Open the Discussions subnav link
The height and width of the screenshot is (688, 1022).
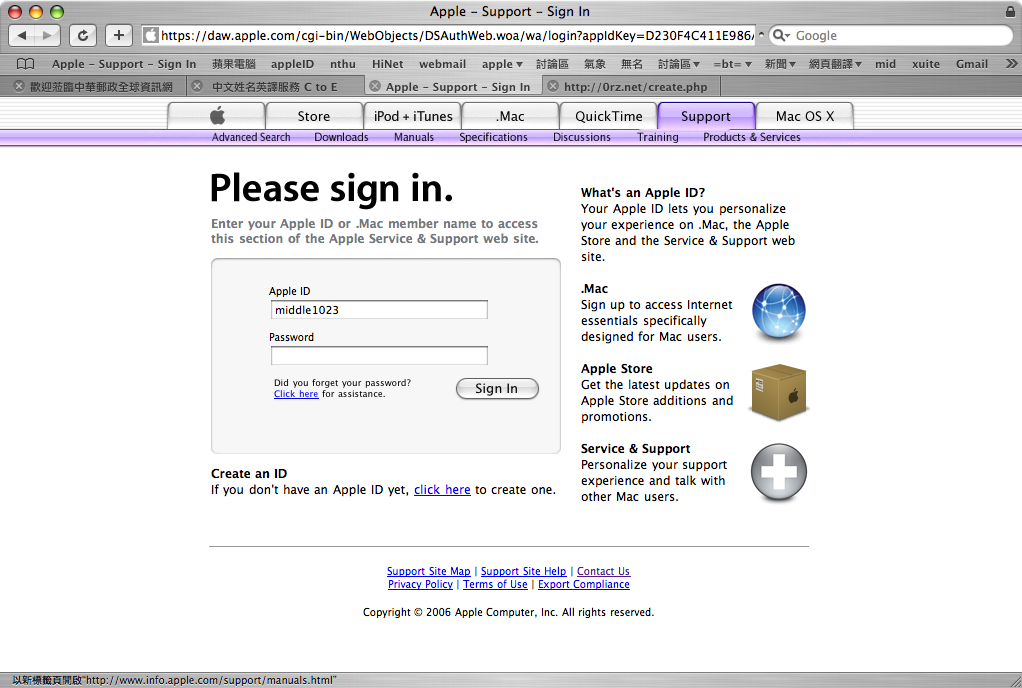pos(581,137)
